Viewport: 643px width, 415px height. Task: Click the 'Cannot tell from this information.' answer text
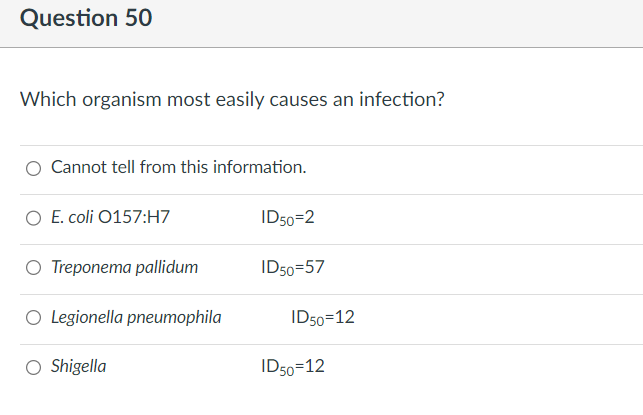pos(178,167)
